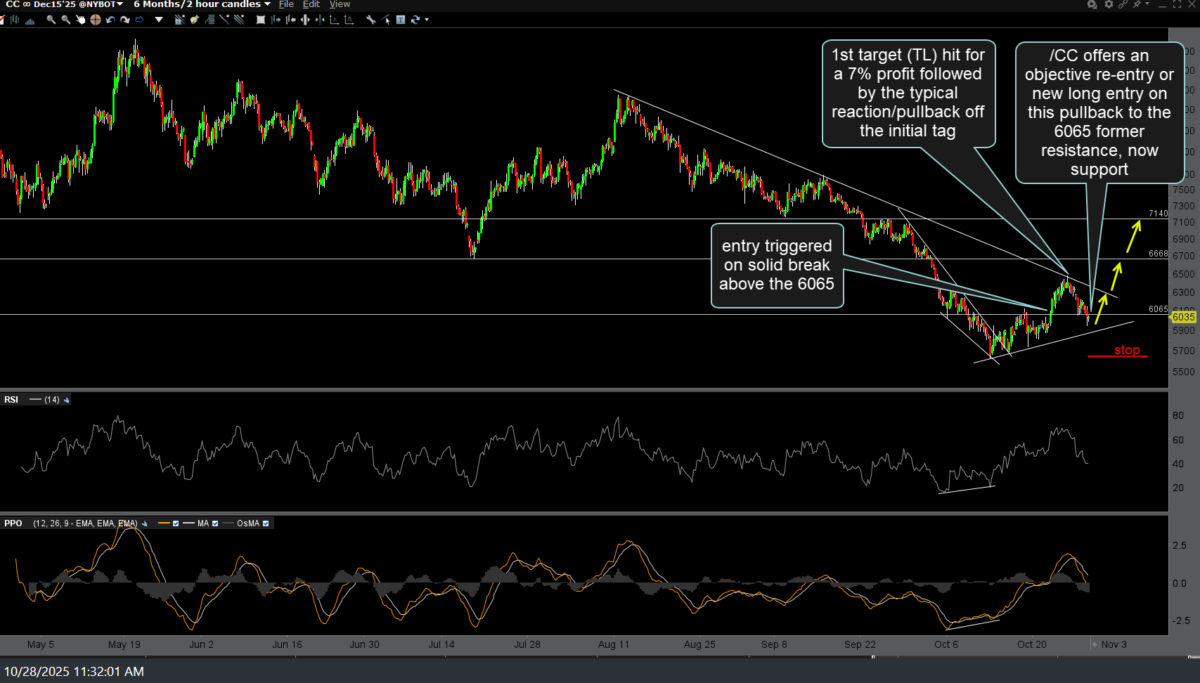1200x683 pixels.
Task: Toggle the OsMA histogram checkbox
Action: click(x=265, y=523)
